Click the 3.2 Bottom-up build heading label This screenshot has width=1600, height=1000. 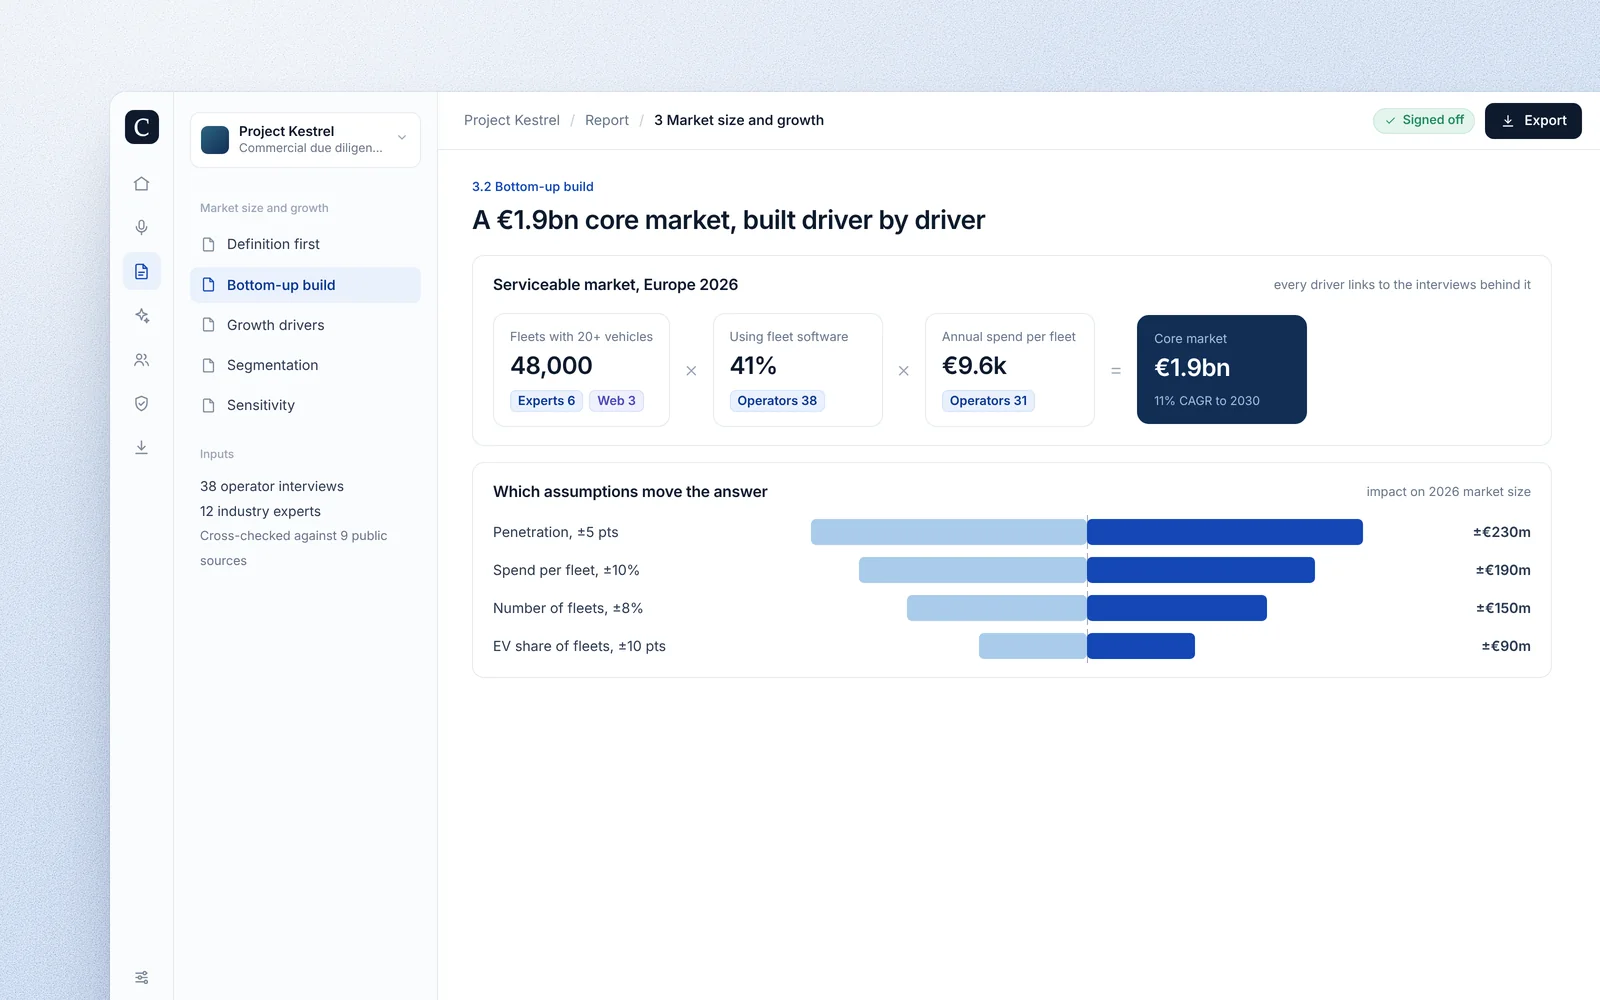pos(533,187)
